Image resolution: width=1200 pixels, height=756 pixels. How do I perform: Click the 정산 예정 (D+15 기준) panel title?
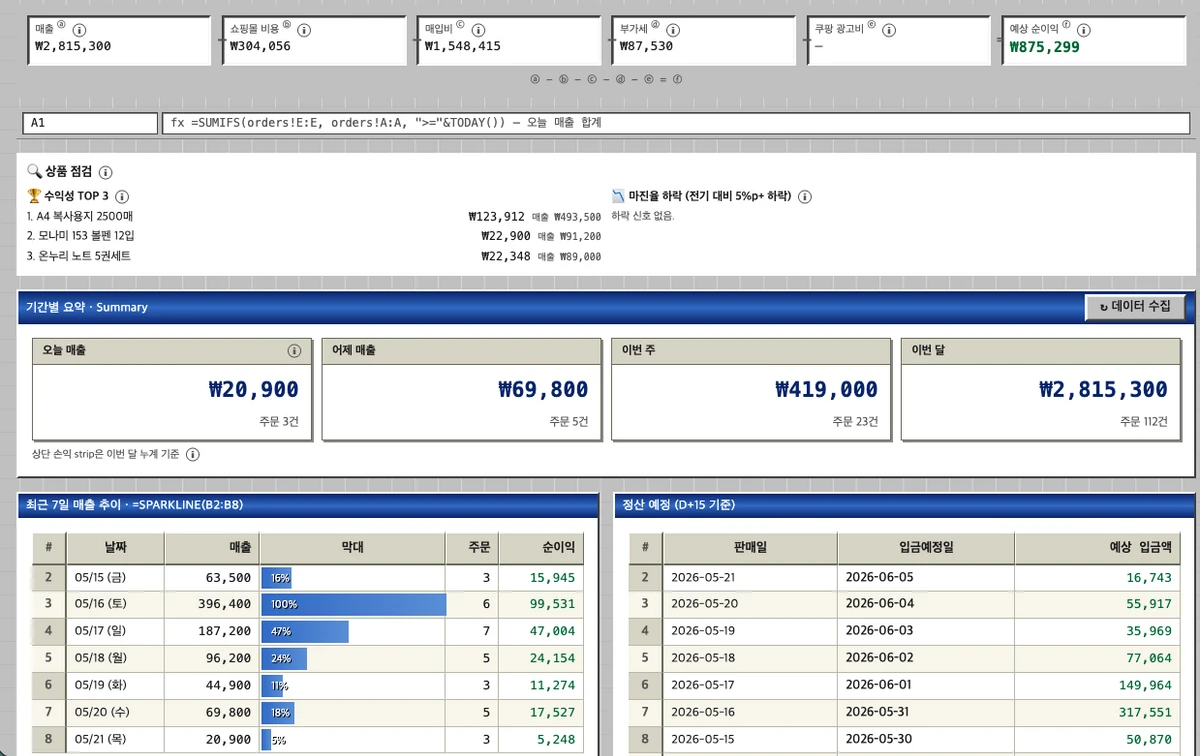tap(905, 505)
